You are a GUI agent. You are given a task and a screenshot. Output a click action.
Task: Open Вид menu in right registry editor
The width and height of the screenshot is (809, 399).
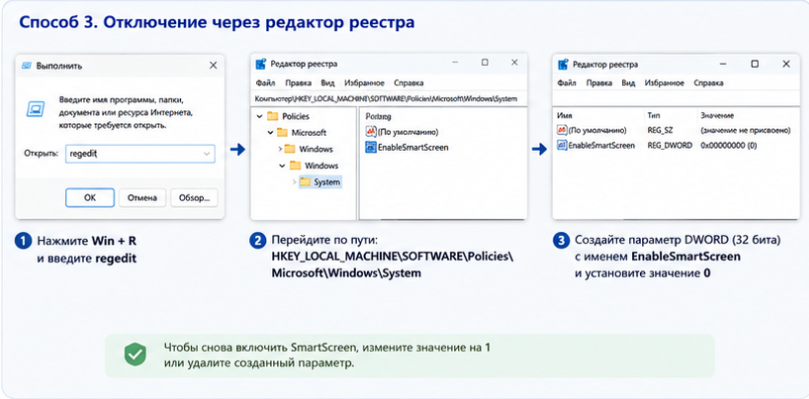click(x=628, y=83)
